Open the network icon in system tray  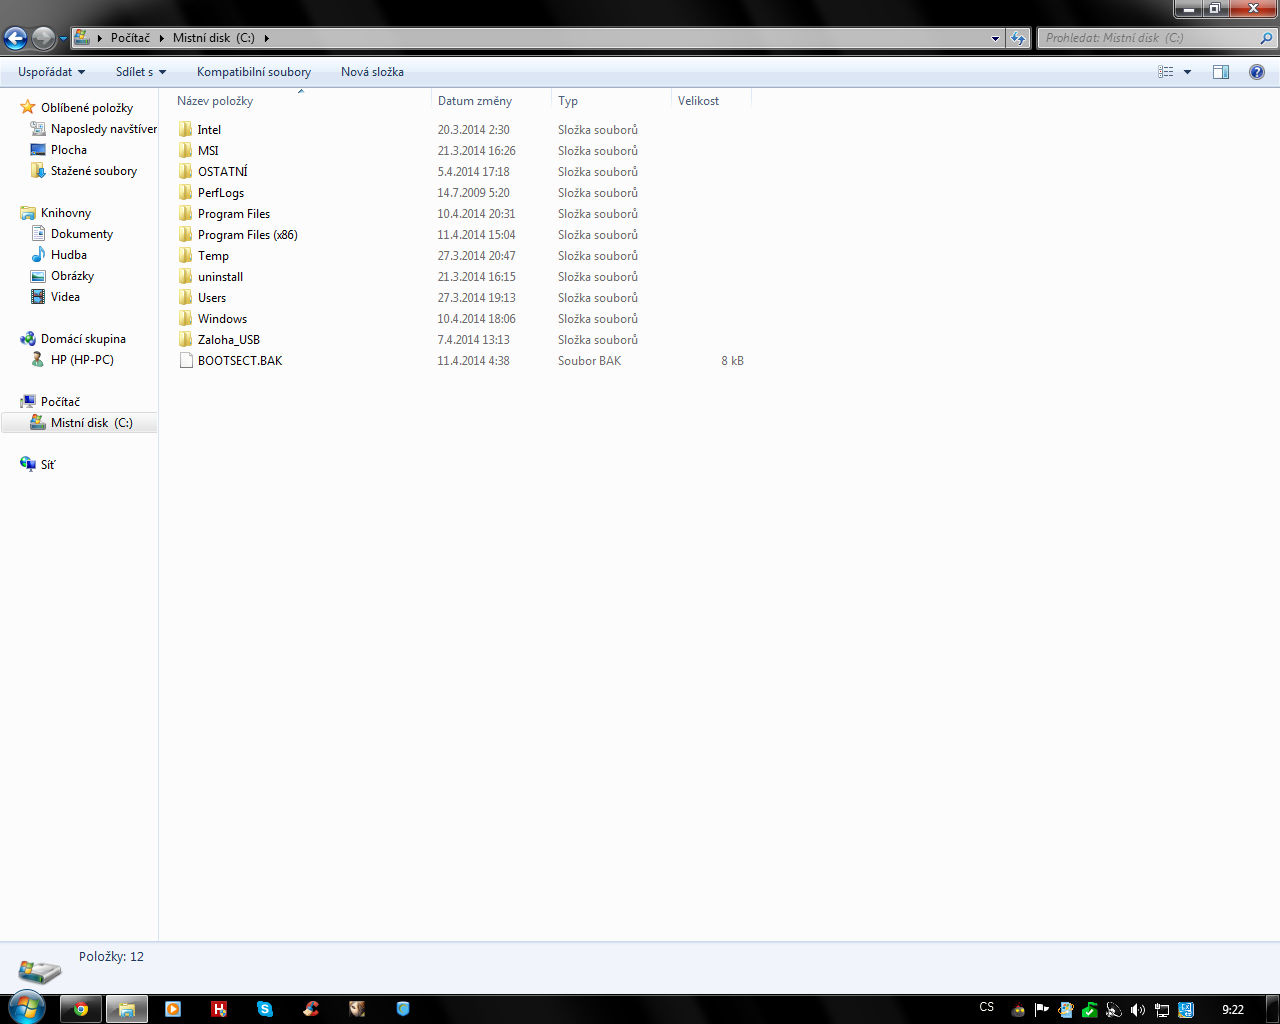pyautogui.click(x=1162, y=1010)
